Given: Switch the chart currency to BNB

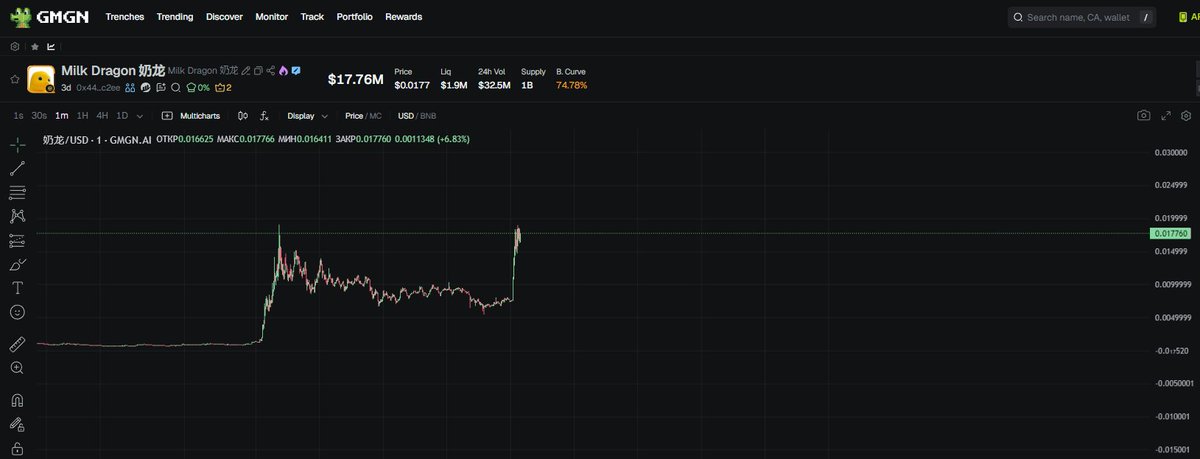Looking at the screenshot, I should 428,116.
